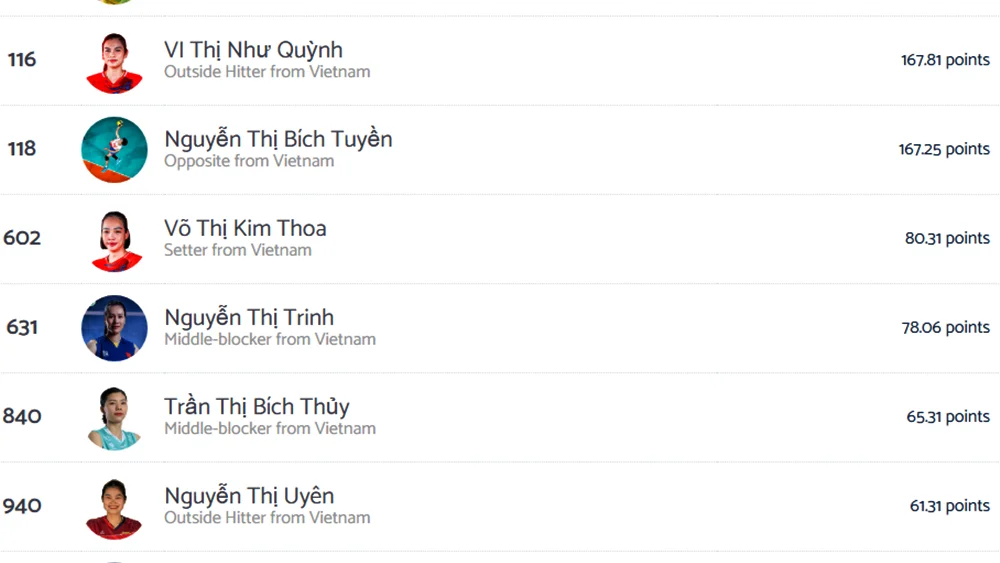
Task: Open Võ Thị Kim Thoa's profile
Action: pos(245,228)
